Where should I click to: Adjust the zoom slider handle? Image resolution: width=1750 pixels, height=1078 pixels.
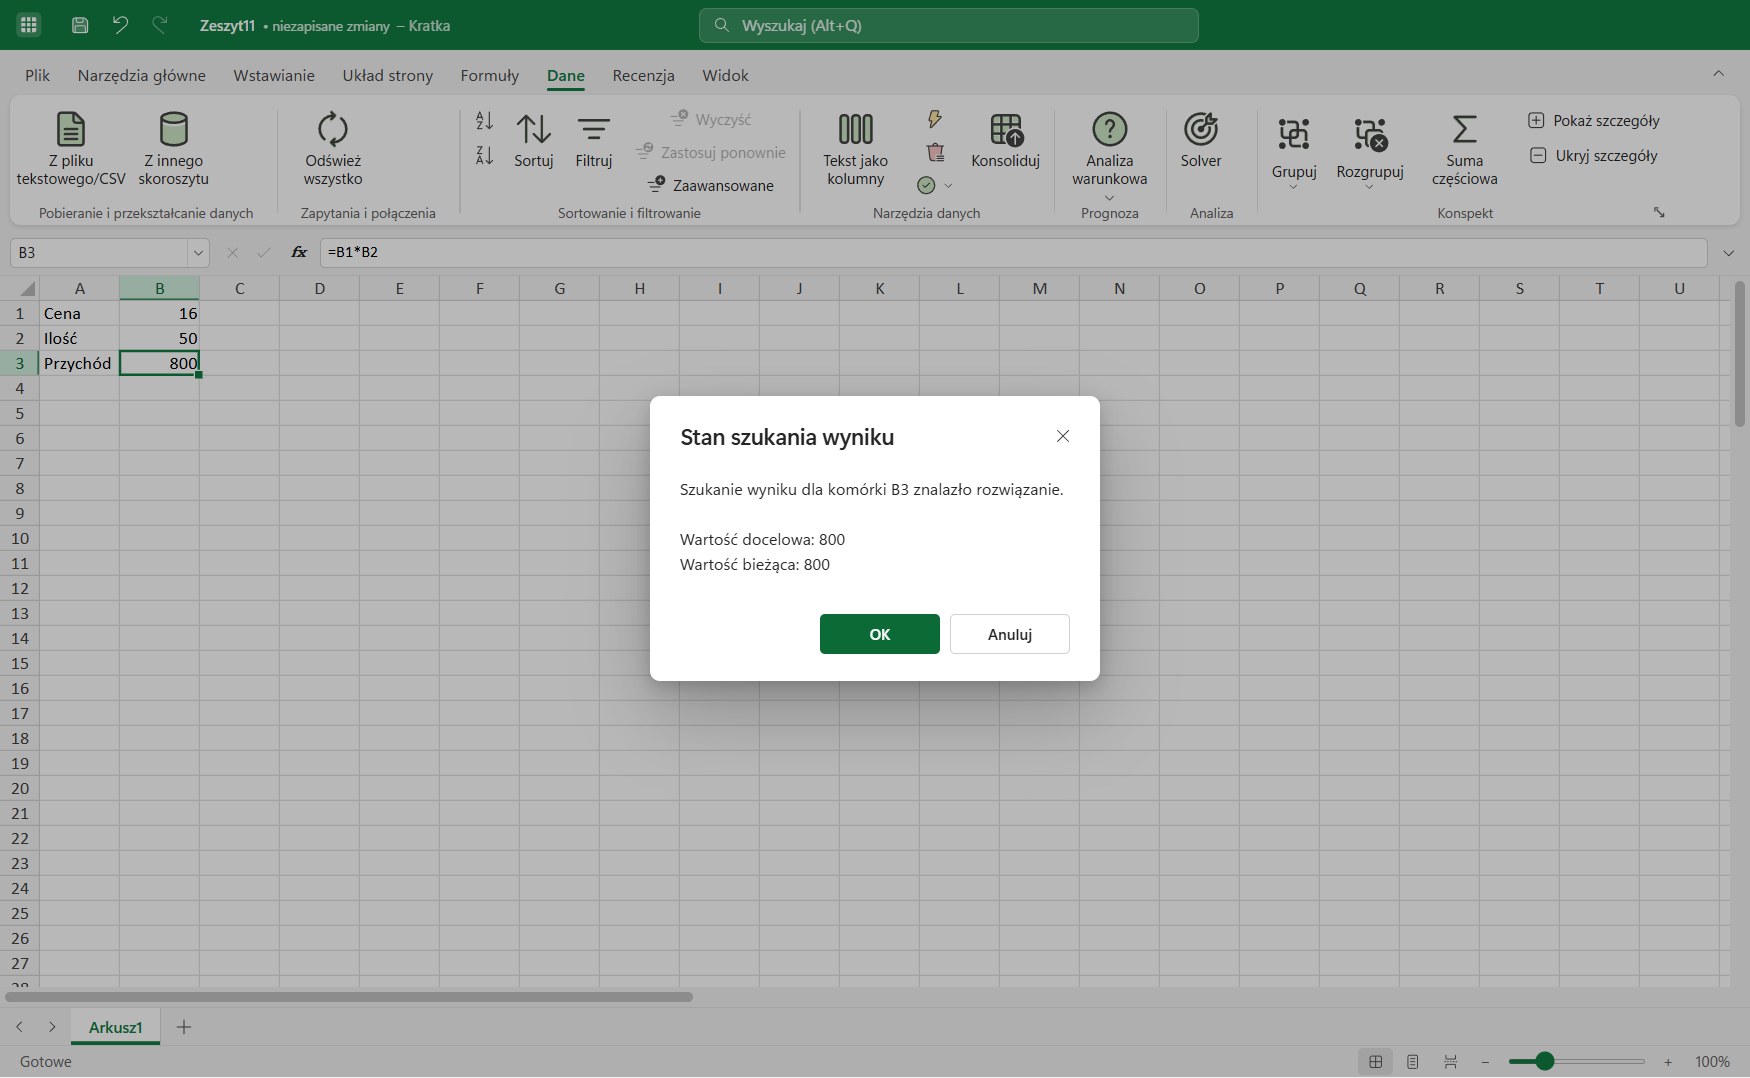(x=1545, y=1061)
